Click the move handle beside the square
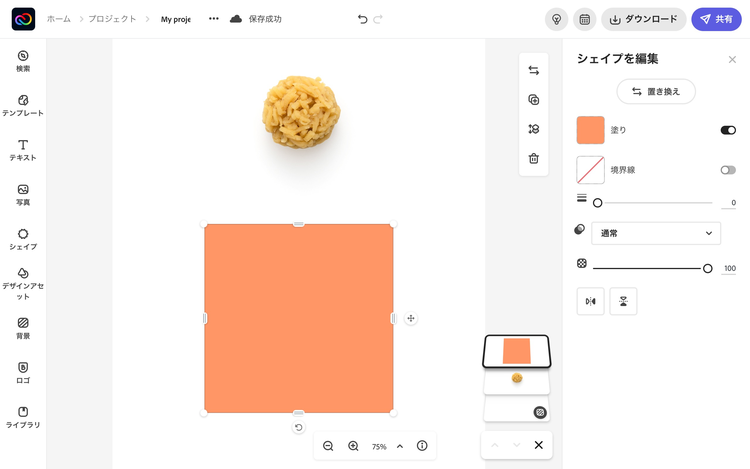Image resolution: width=750 pixels, height=469 pixels. (411, 318)
